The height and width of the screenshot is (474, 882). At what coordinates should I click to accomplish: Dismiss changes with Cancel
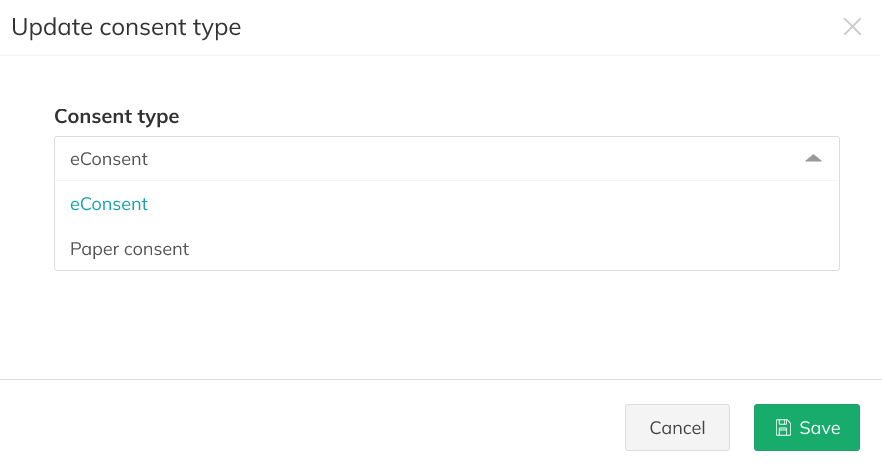pos(677,428)
